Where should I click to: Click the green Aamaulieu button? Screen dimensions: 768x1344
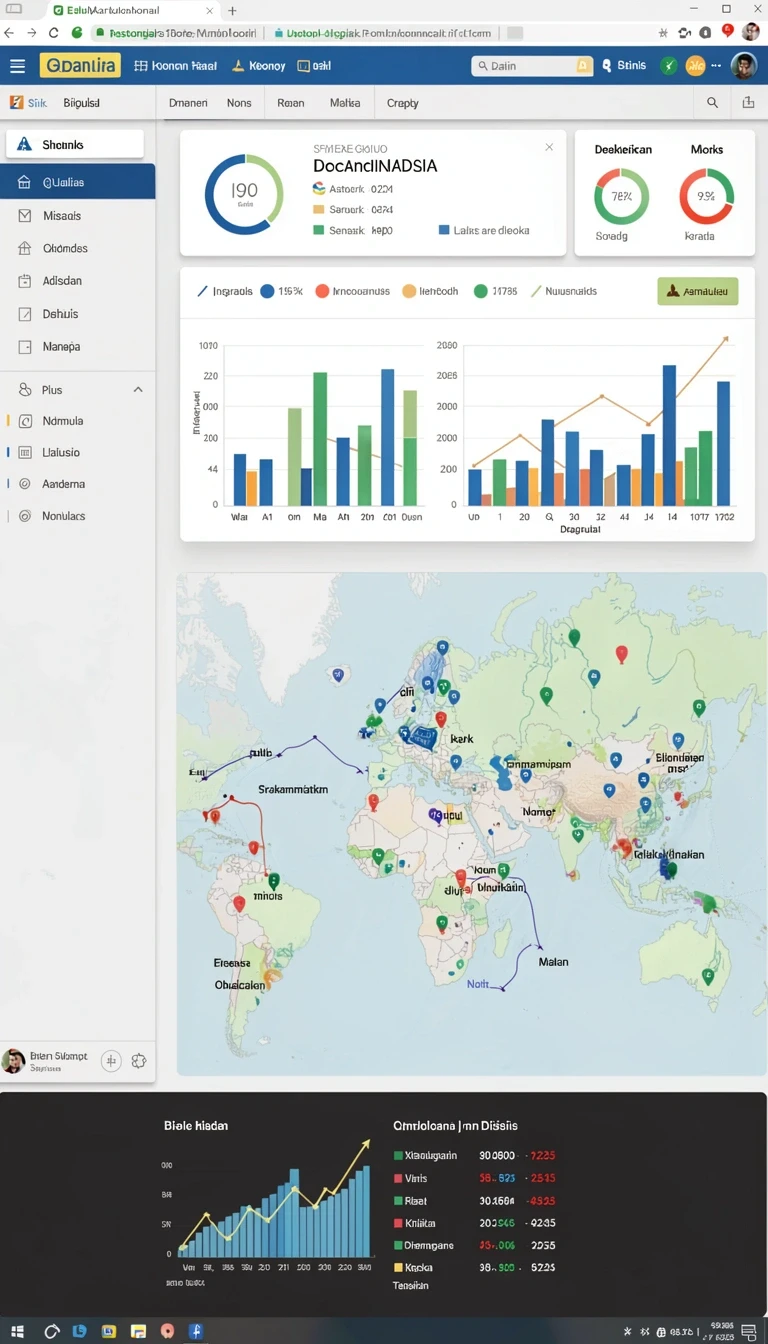pos(698,291)
